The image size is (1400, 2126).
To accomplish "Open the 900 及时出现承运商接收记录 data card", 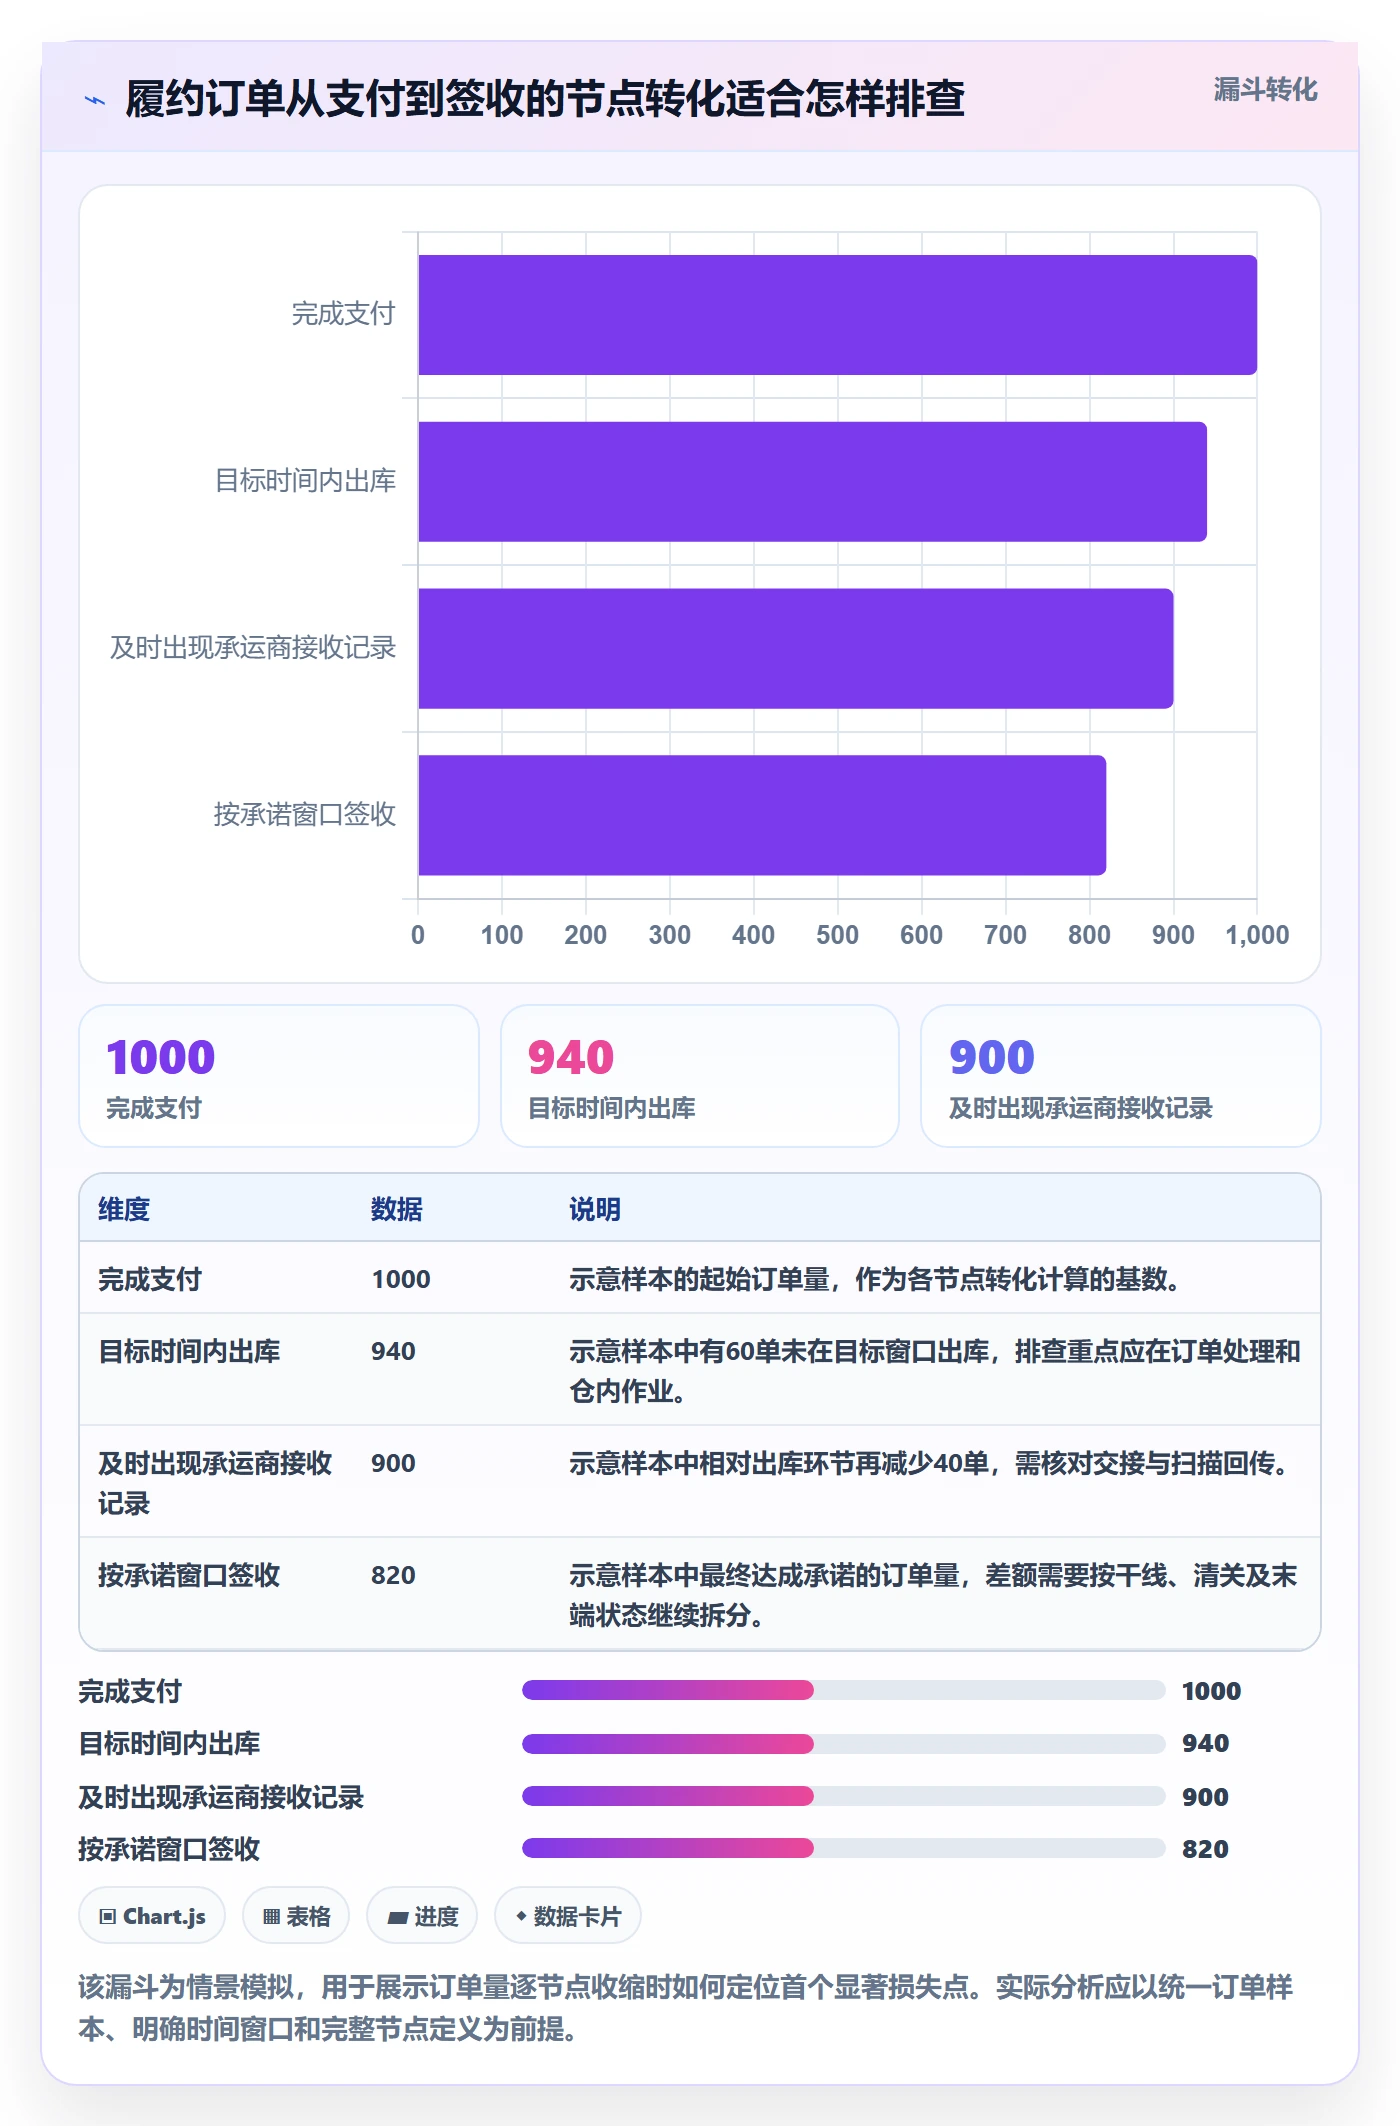I will click(1121, 1076).
